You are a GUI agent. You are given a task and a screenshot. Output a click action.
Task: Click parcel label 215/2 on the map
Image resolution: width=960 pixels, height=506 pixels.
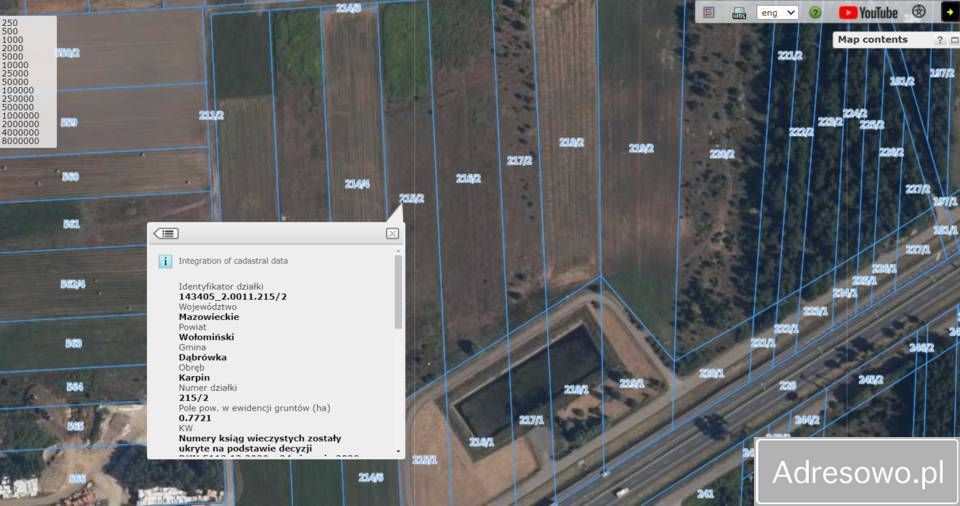[x=411, y=198]
